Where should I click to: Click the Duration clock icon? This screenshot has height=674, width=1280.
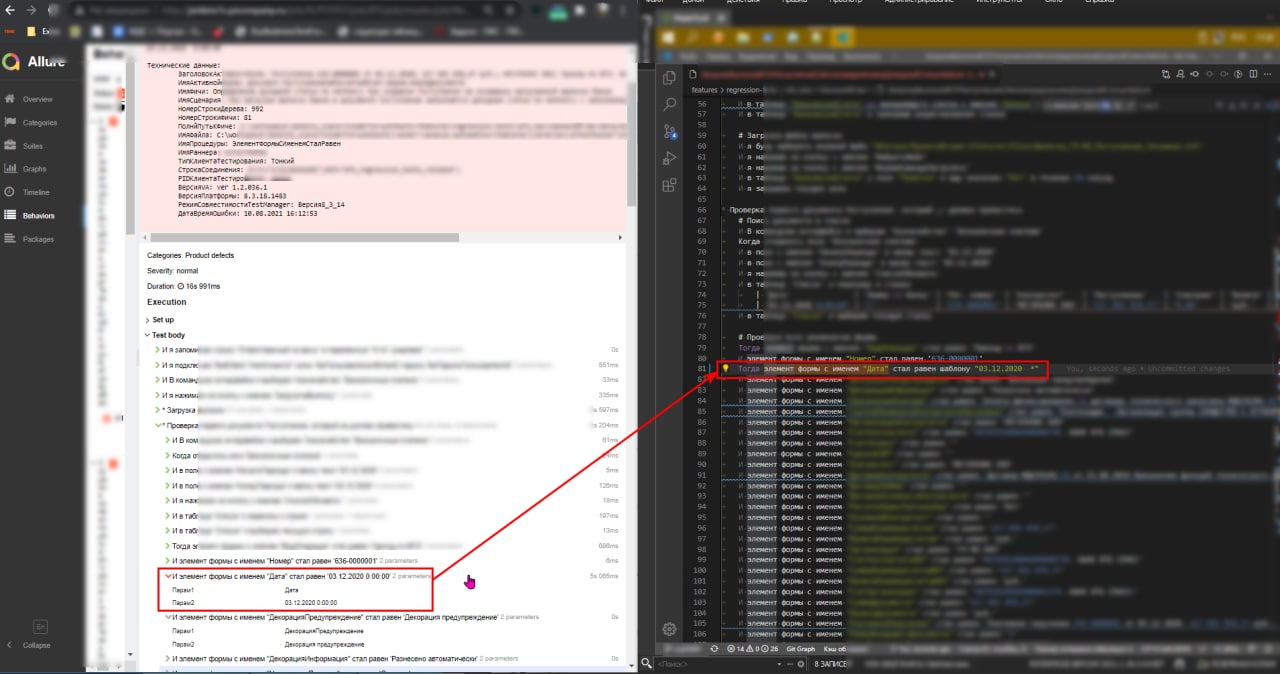[179, 286]
